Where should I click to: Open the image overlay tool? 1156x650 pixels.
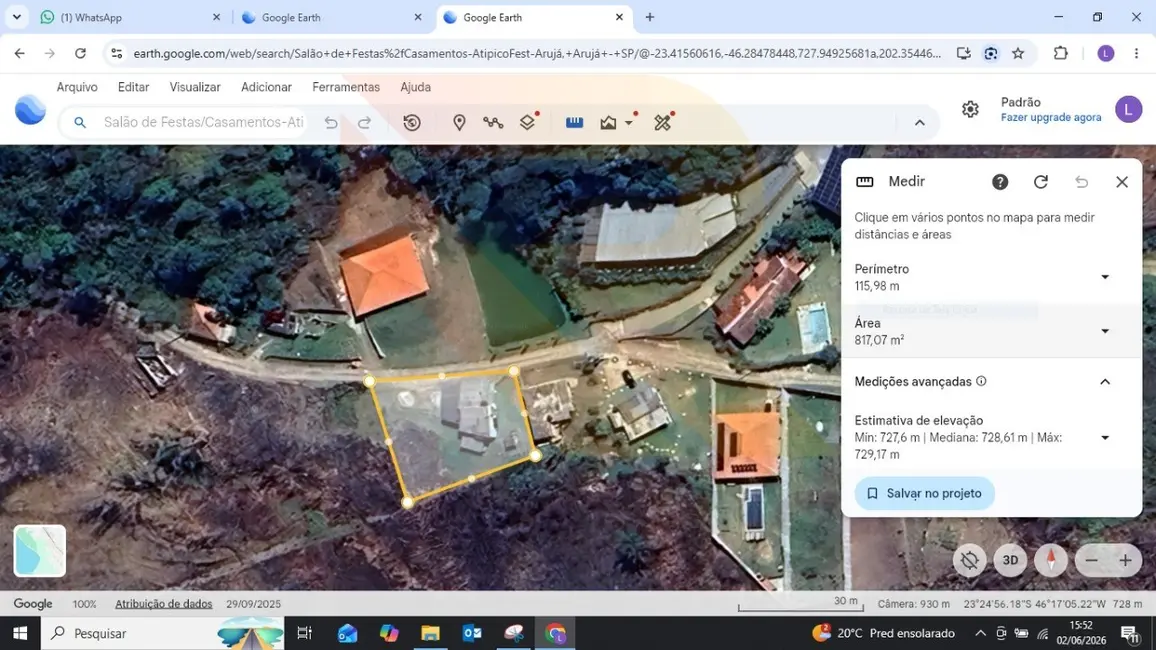pyautogui.click(x=608, y=122)
